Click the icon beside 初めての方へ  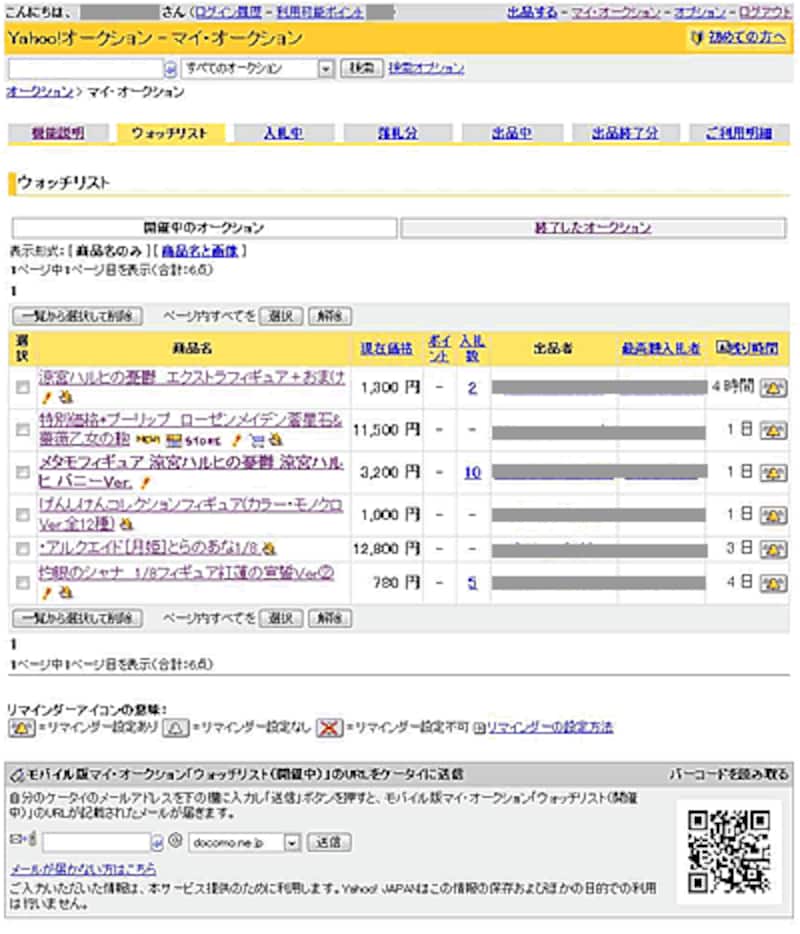(x=697, y=38)
